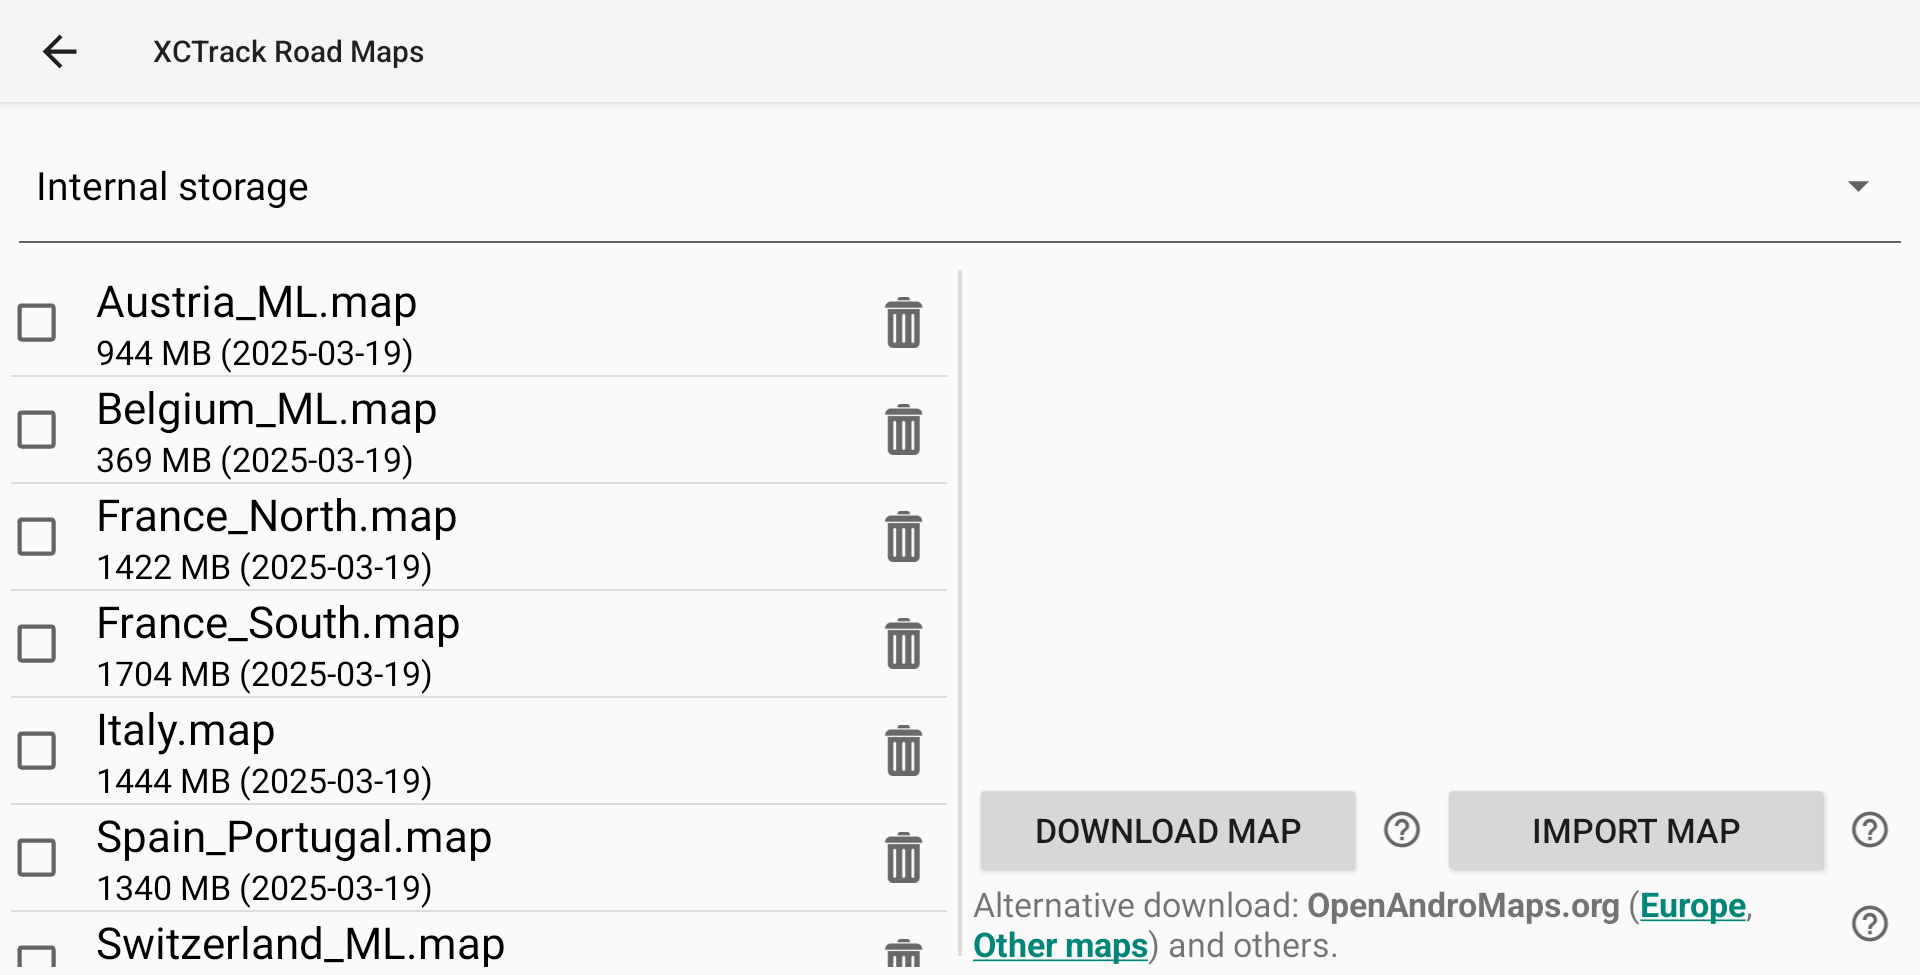This screenshot has width=1920, height=975.
Task: Select the France_South.map file name
Action: [x=278, y=623]
